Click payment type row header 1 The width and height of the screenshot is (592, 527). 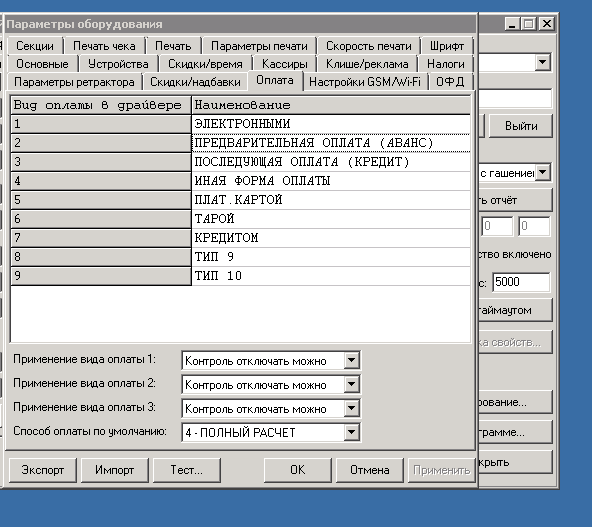(x=101, y=124)
